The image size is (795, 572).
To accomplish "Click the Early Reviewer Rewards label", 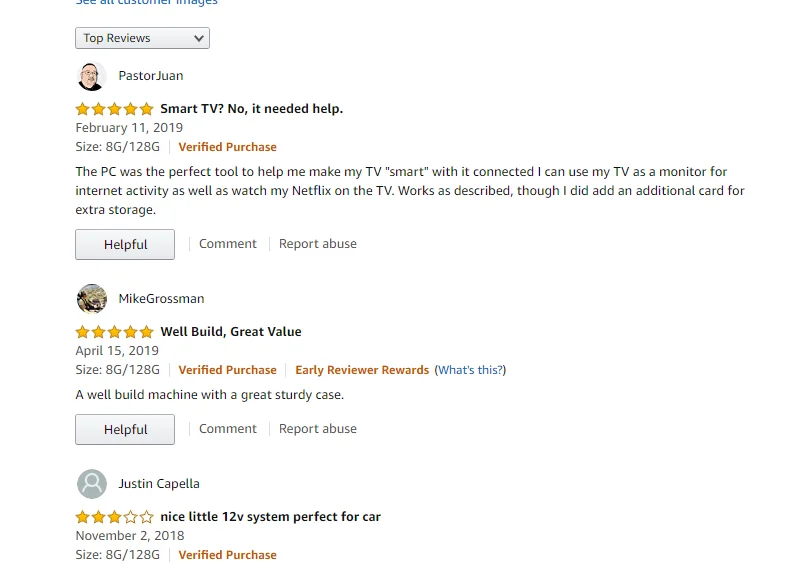I will pyautogui.click(x=362, y=370).
